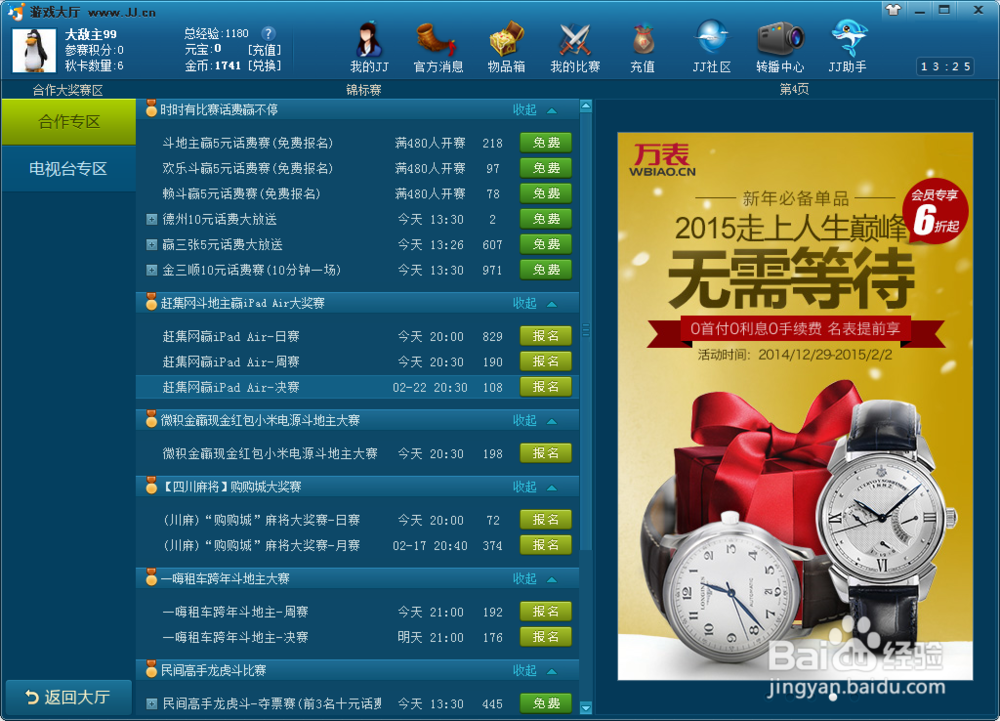The width and height of the screenshot is (1000, 721).
Task: Click 报名 for (川麻)购购城麻将大奖赛-日赛
Action: coord(546,520)
